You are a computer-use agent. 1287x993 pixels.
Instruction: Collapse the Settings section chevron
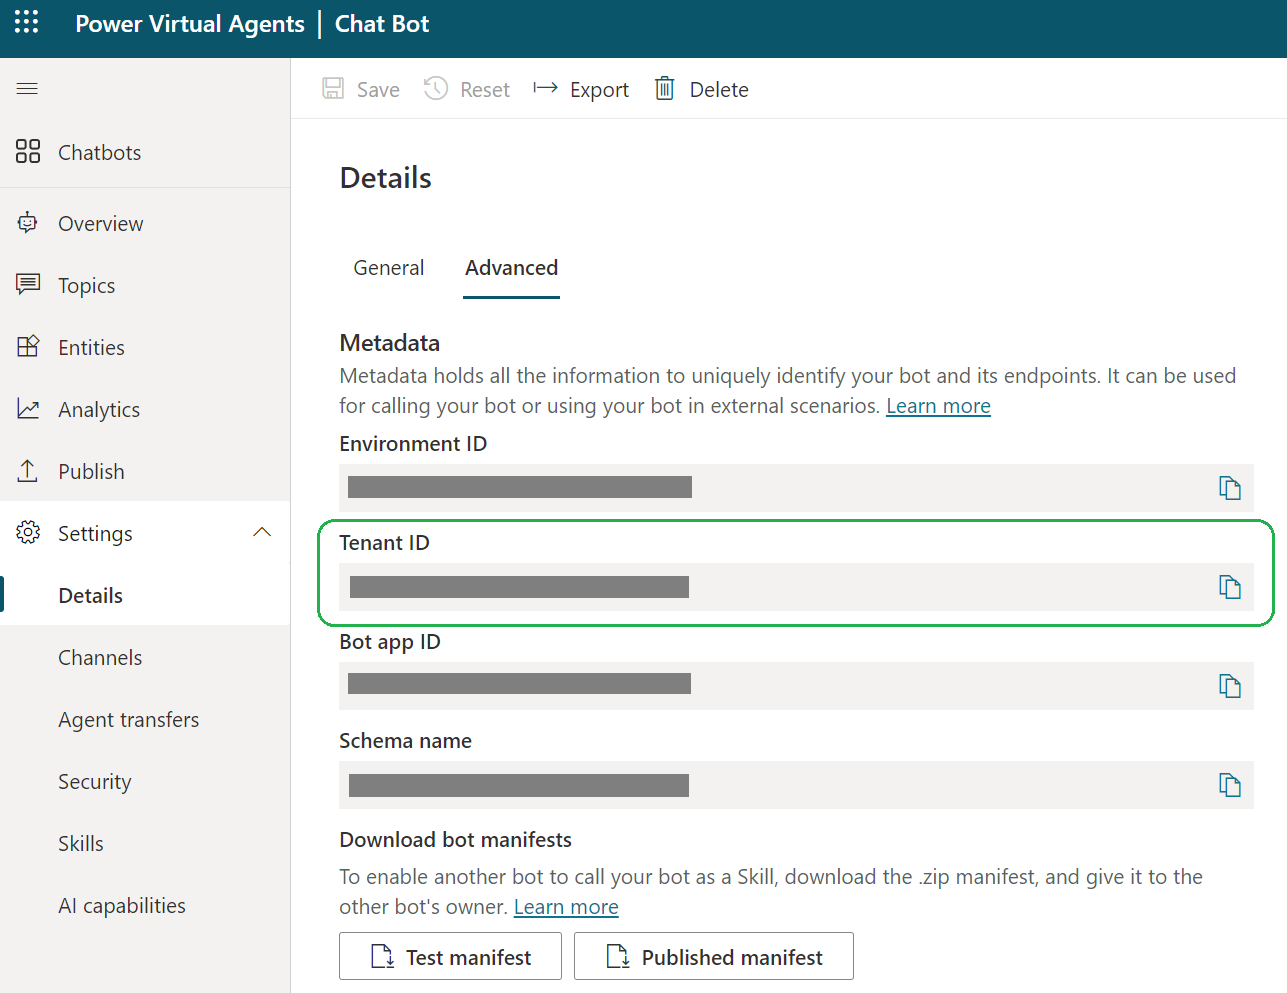262,532
